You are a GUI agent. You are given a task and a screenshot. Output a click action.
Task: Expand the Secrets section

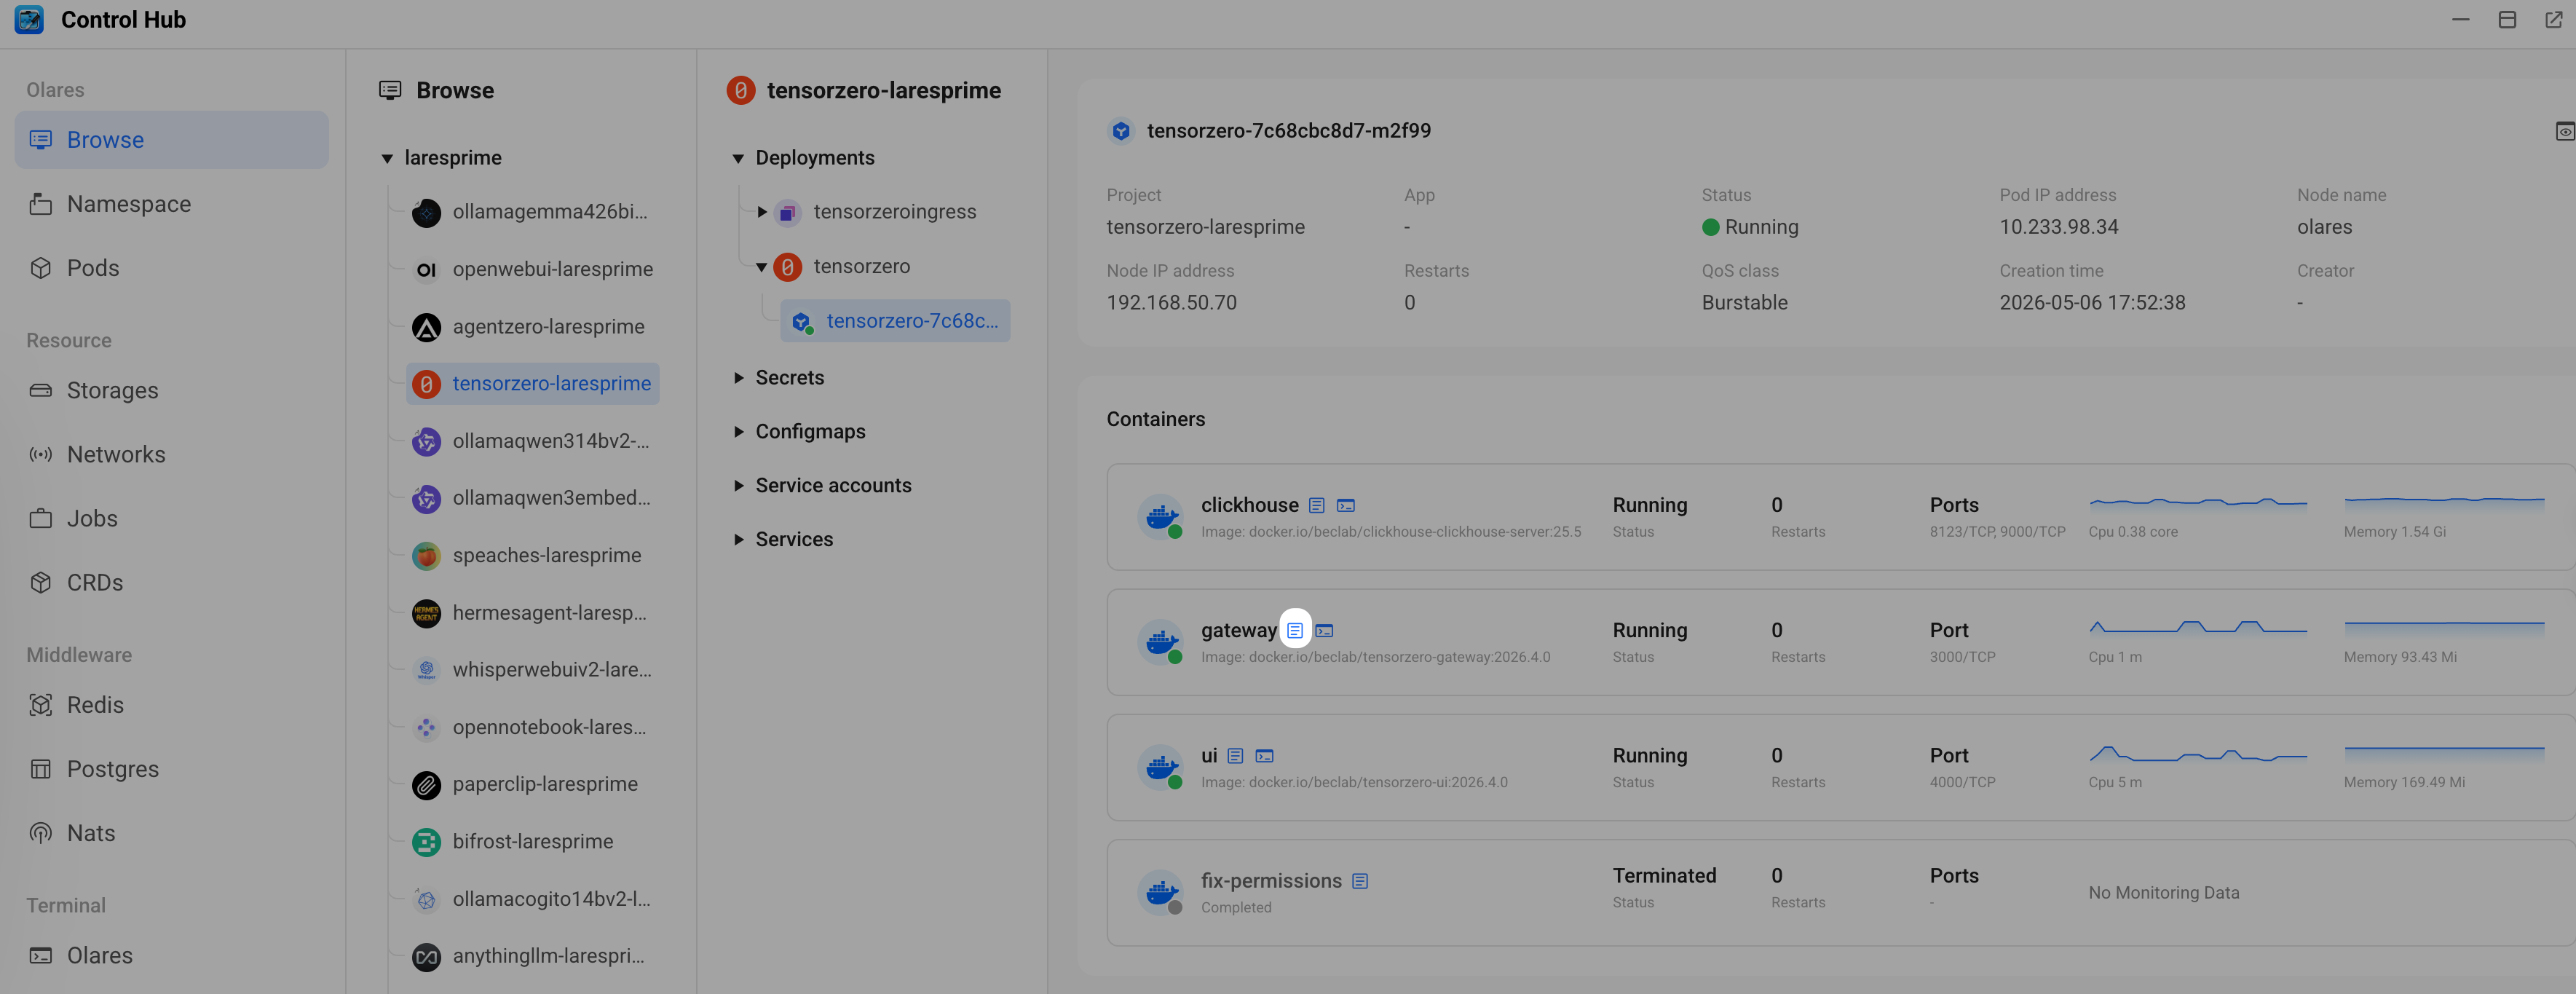point(738,378)
